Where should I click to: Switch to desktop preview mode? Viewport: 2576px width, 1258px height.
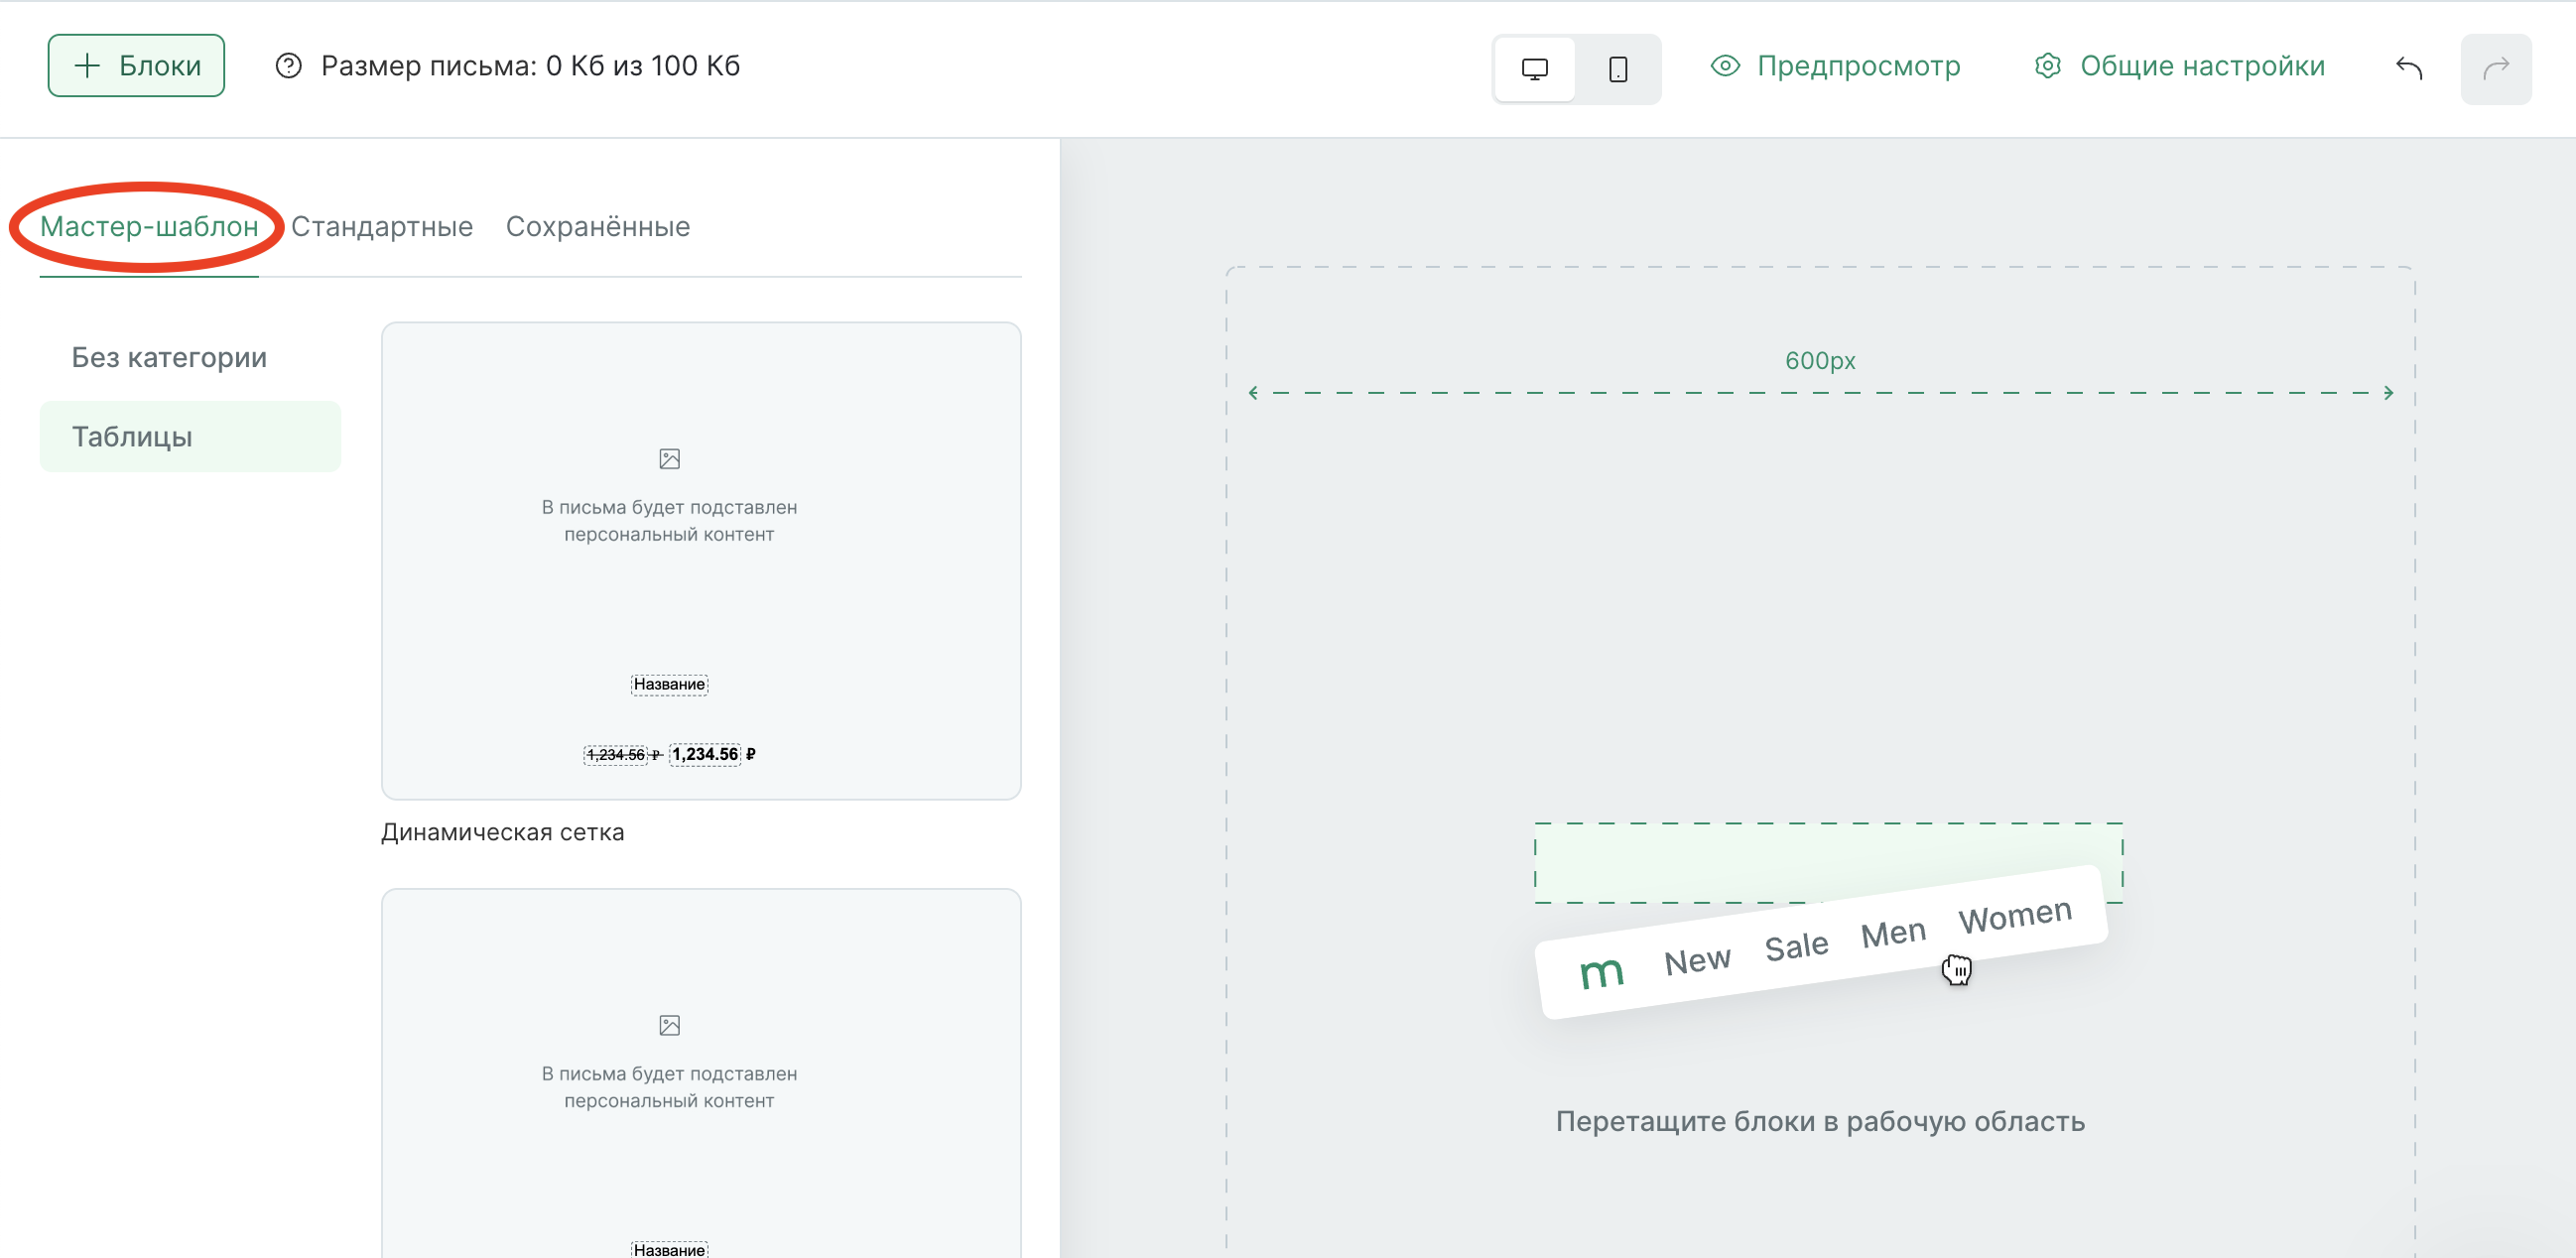(1534, 69)
